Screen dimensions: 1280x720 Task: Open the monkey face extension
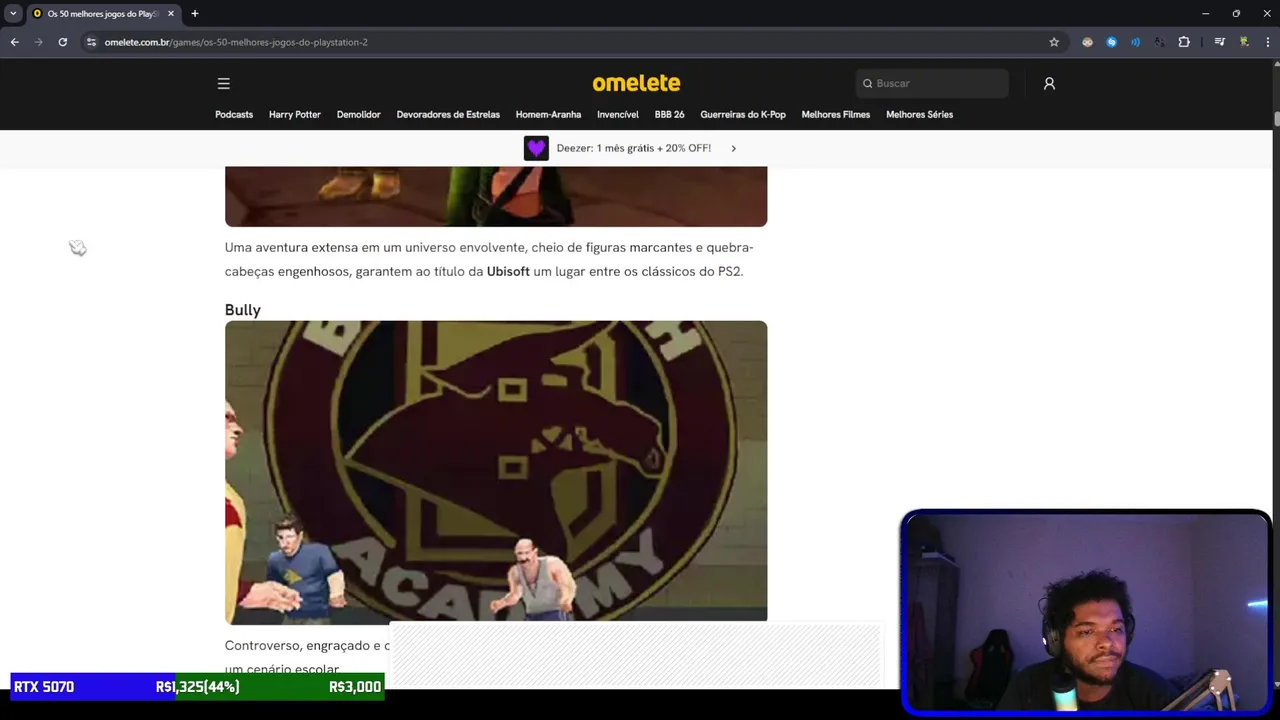point(1088,42)
